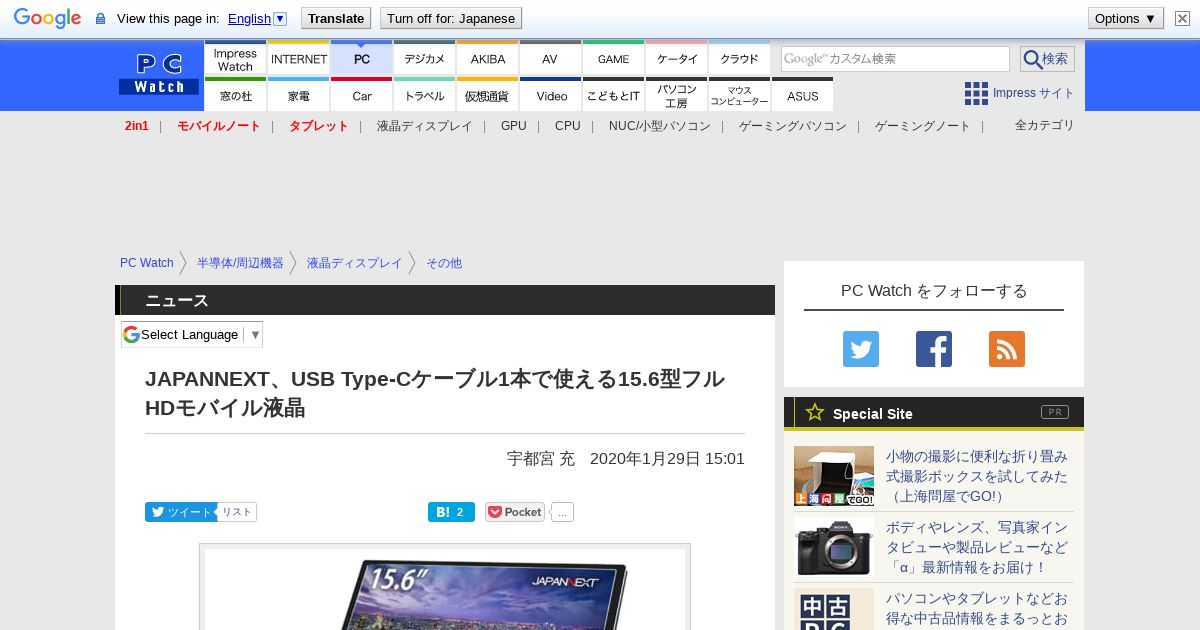The height and width of the screenshot is (630, 1200).
Task: Open the AV tab
Action: (550, 58)
